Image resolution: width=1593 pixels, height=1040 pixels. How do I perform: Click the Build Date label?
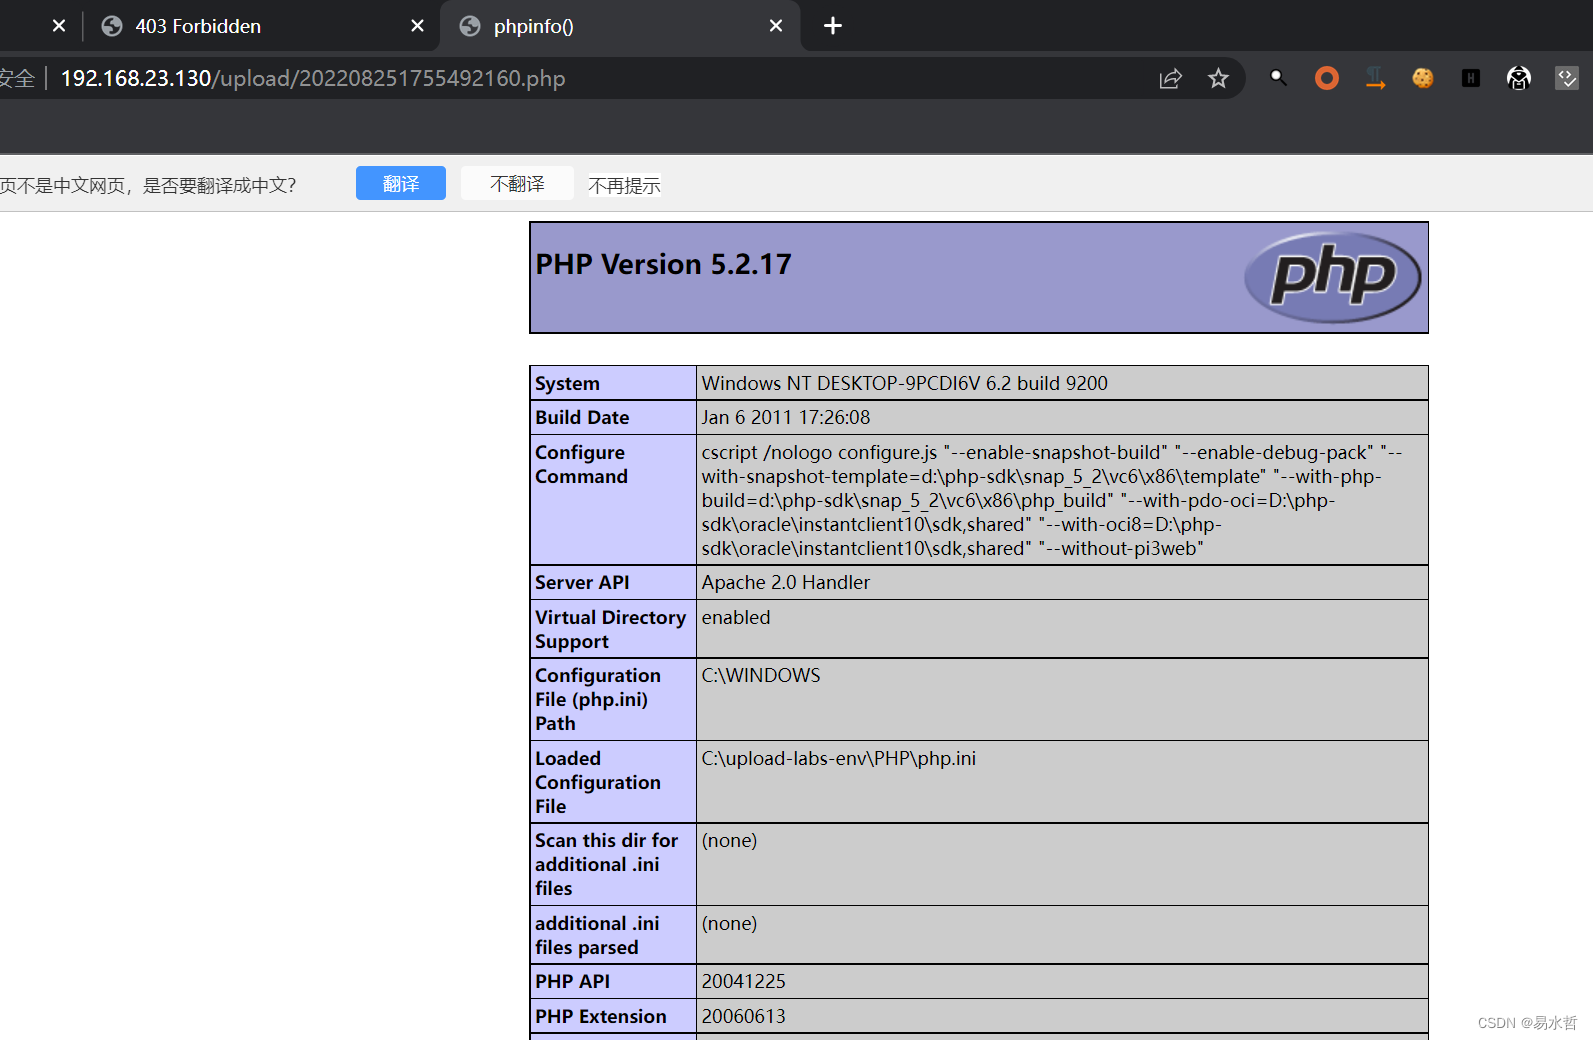pos(582,417)
